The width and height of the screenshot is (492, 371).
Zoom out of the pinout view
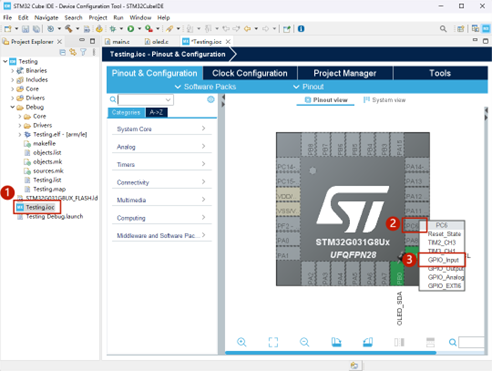coord(304,342)
